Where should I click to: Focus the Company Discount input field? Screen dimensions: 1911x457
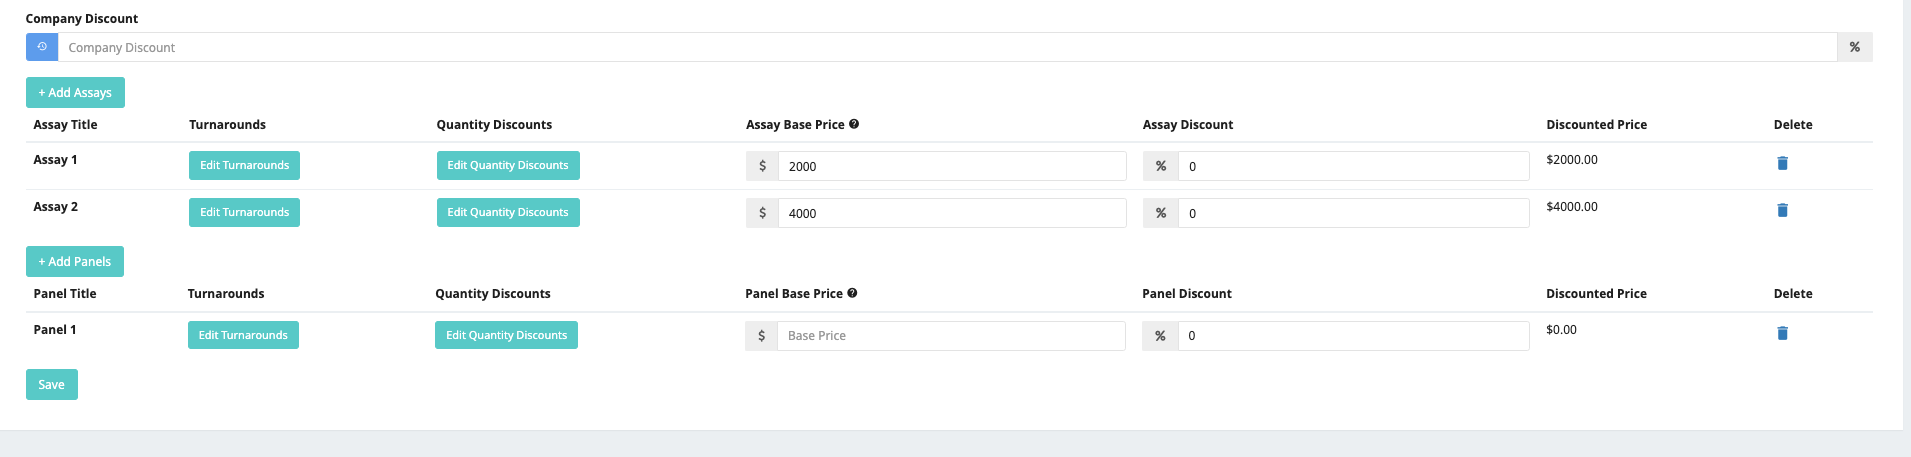[946, 47]
